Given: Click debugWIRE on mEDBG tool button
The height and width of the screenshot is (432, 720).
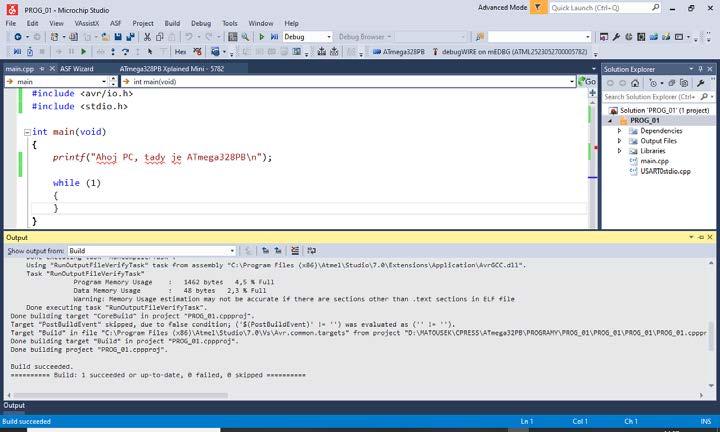Looking at the screenshot, I should pyautogui.click(x=510, y=52).
